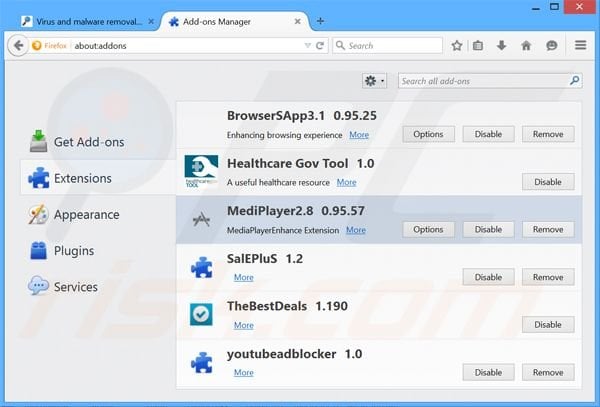The width and height of the screenshot is (600, 407).
Task: Open the Downloads arrow icon
Action: pos(501,46)
